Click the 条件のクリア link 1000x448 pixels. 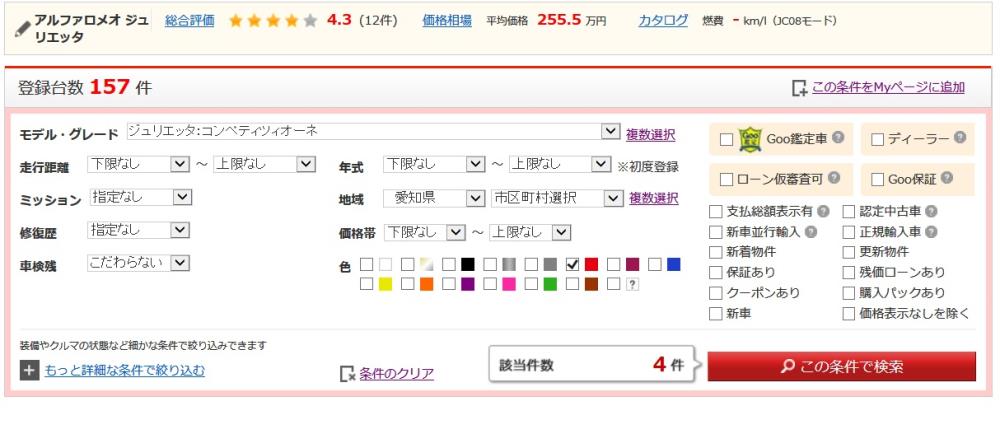click(x=397, y=373)
